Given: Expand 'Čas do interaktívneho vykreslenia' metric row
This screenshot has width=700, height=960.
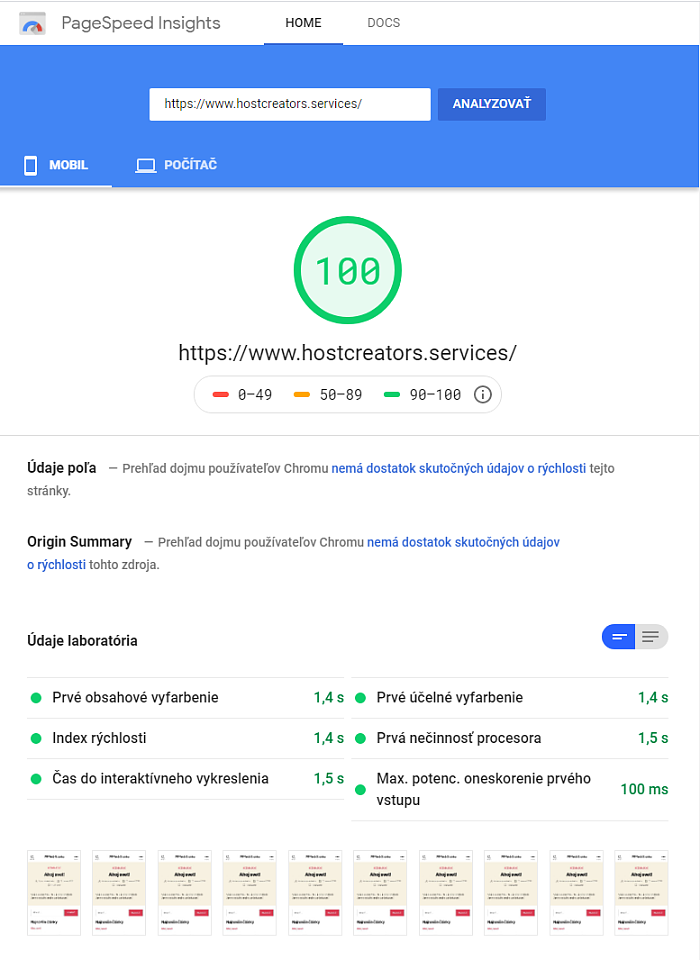Looking at the screenshot, I should 186,778.
